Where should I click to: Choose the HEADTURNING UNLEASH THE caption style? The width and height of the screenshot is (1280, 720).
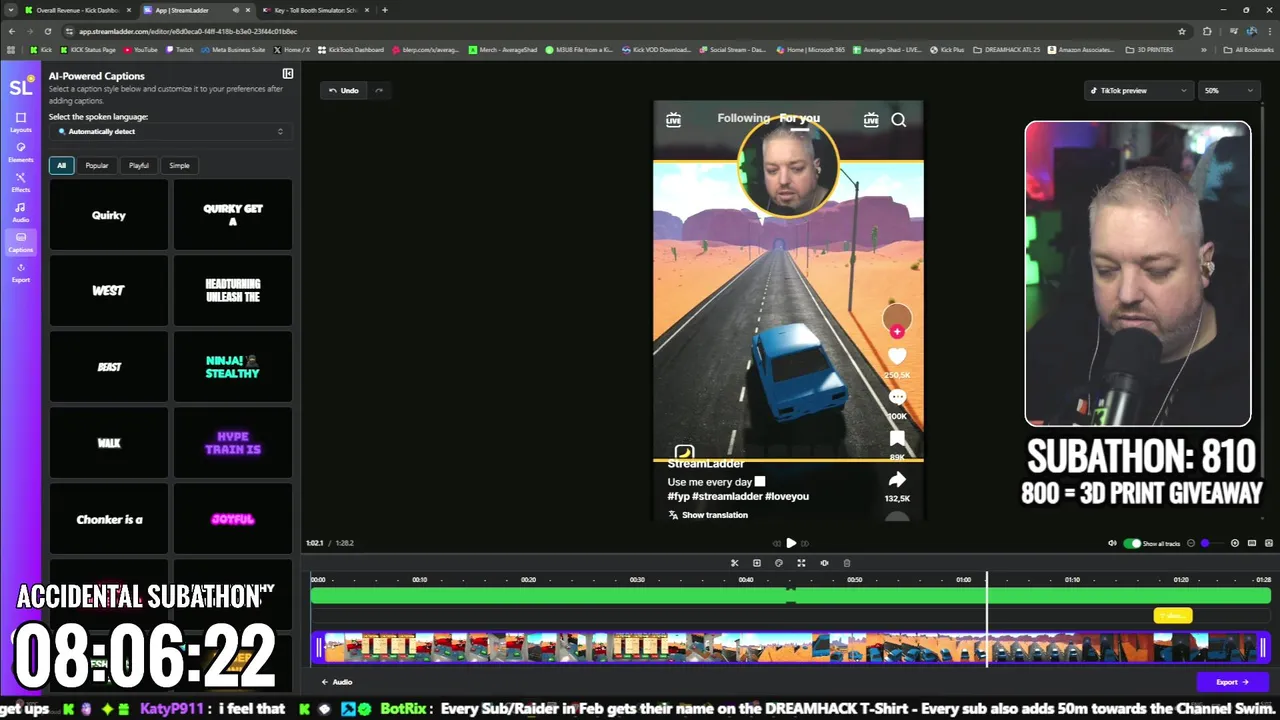(233, 291)
